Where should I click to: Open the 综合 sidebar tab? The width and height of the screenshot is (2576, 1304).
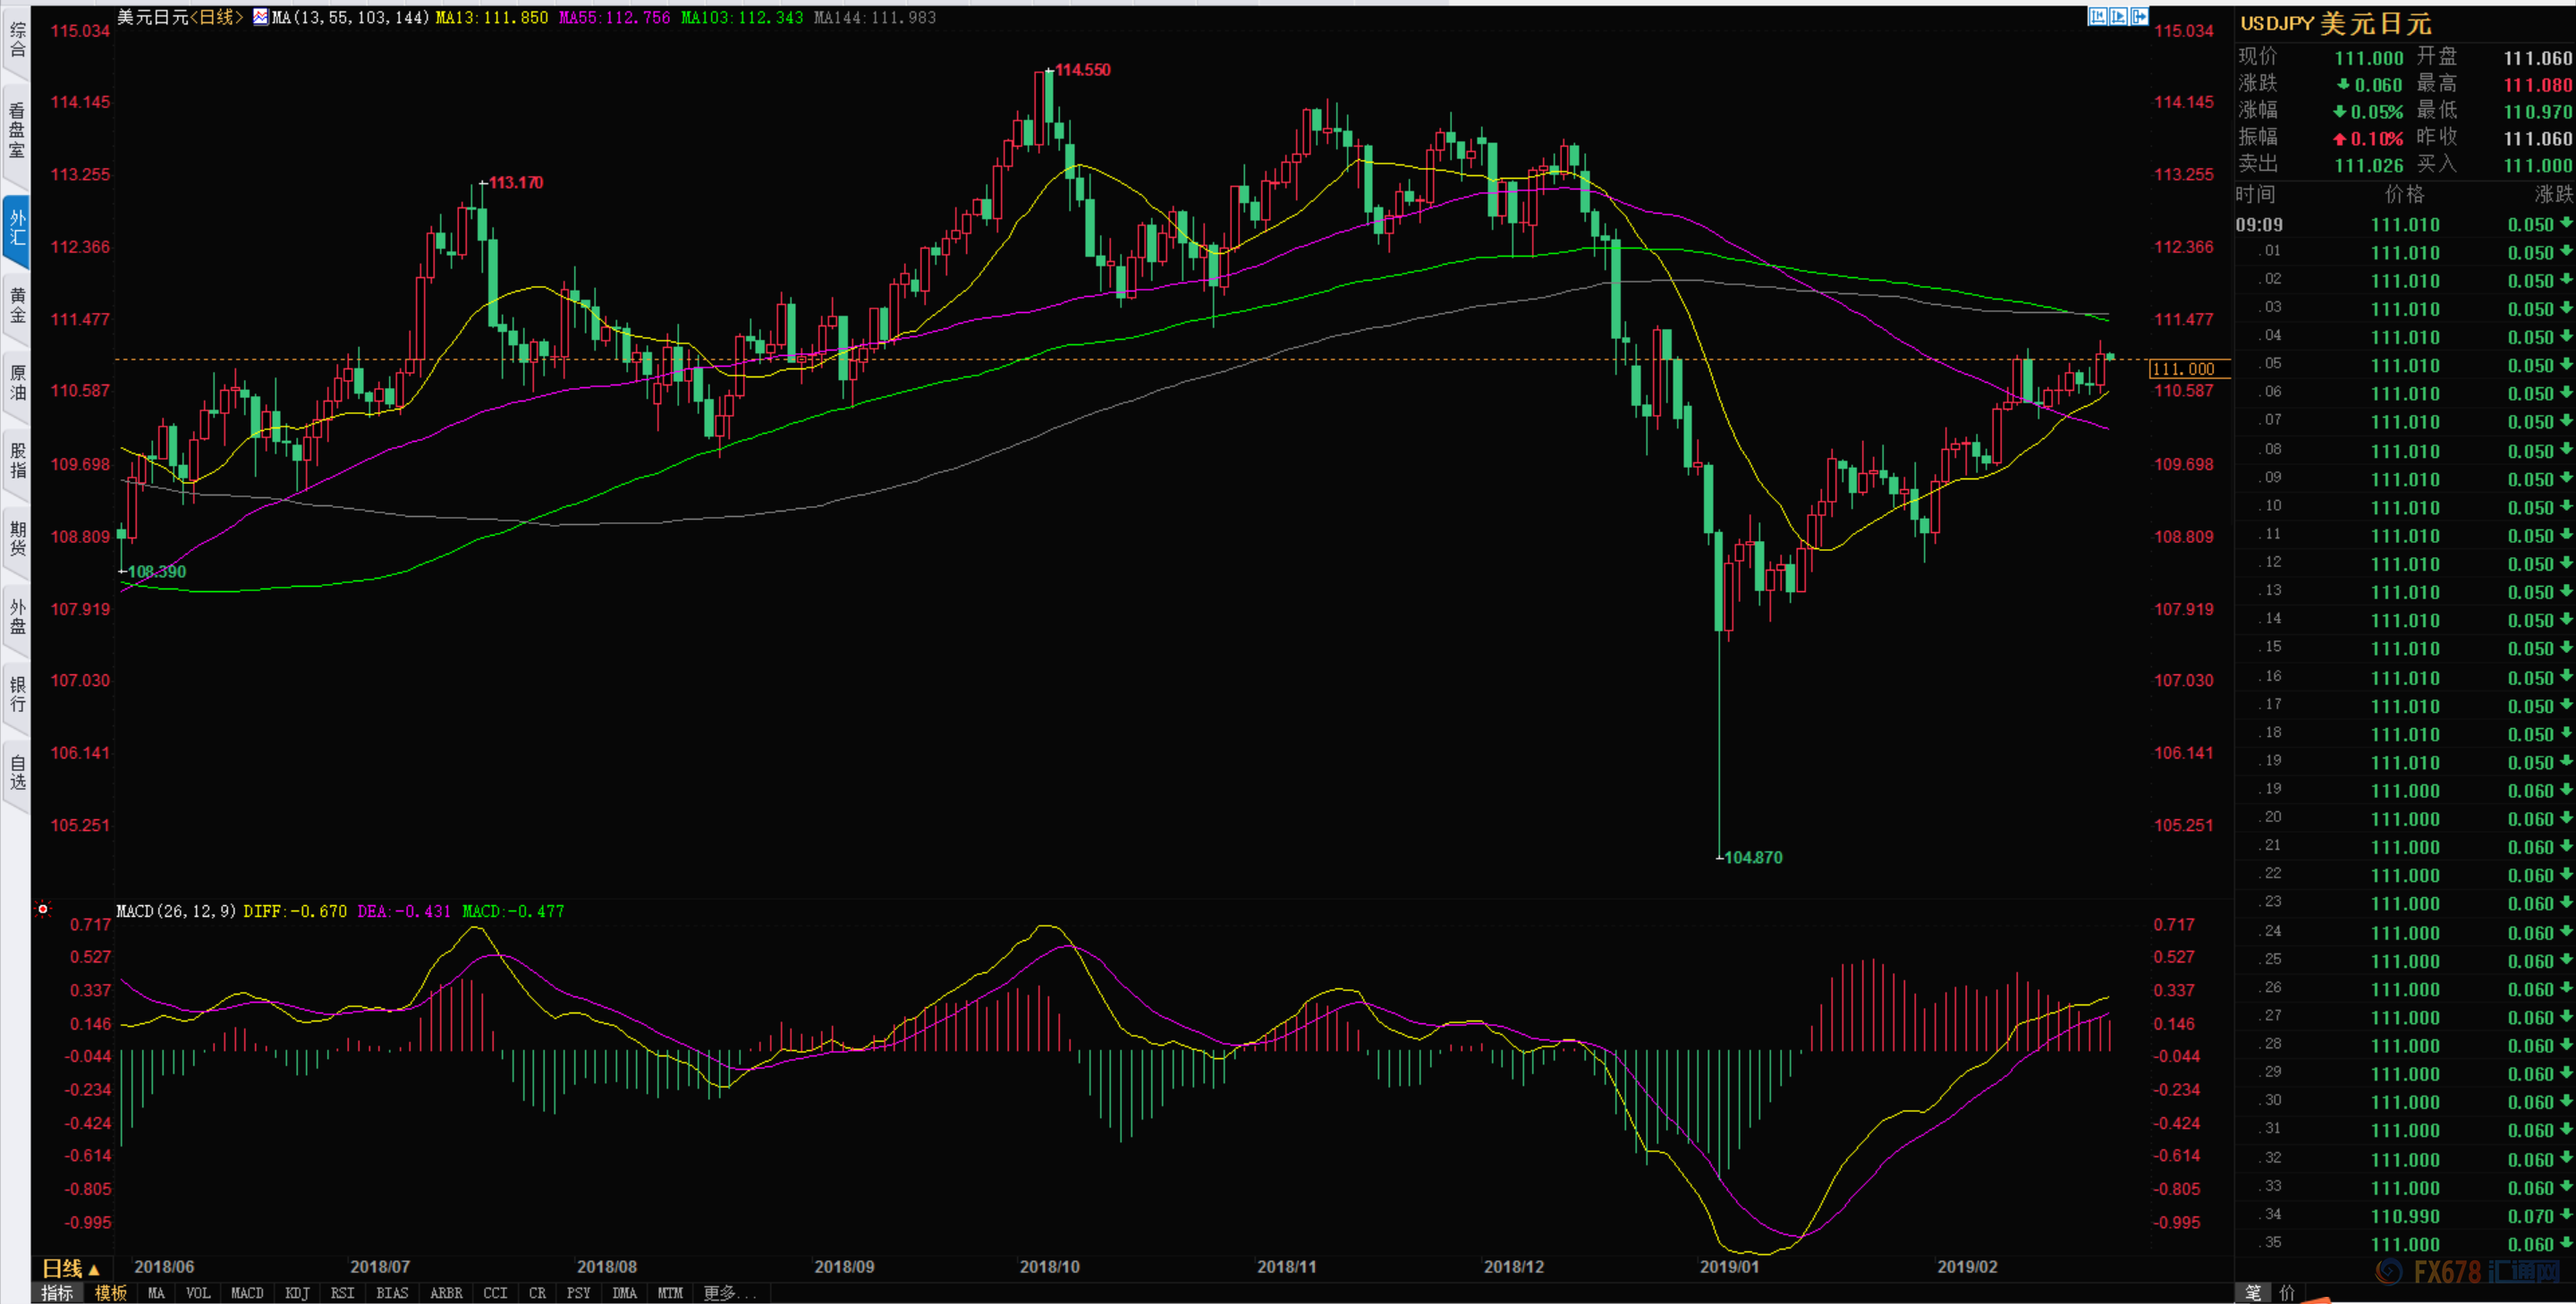click(x=17, y=40)
